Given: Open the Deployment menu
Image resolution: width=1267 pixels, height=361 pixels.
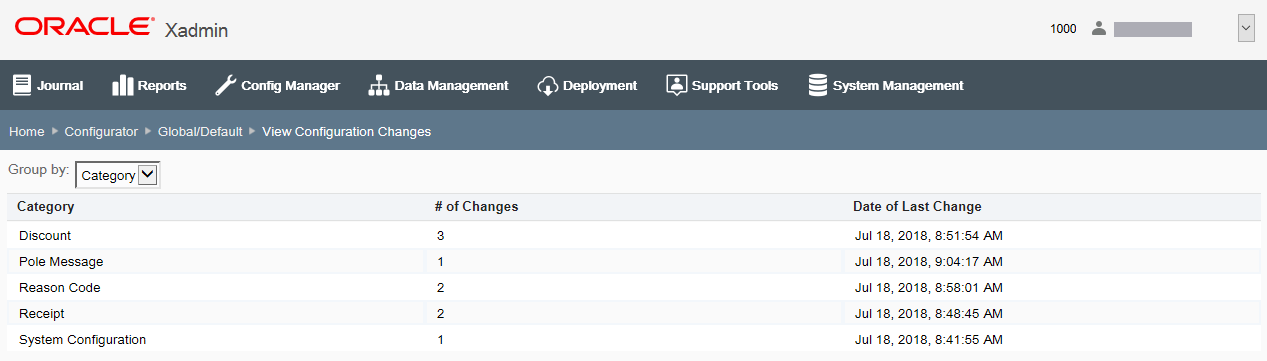Looking at the screenshot, I should (587, 85).
